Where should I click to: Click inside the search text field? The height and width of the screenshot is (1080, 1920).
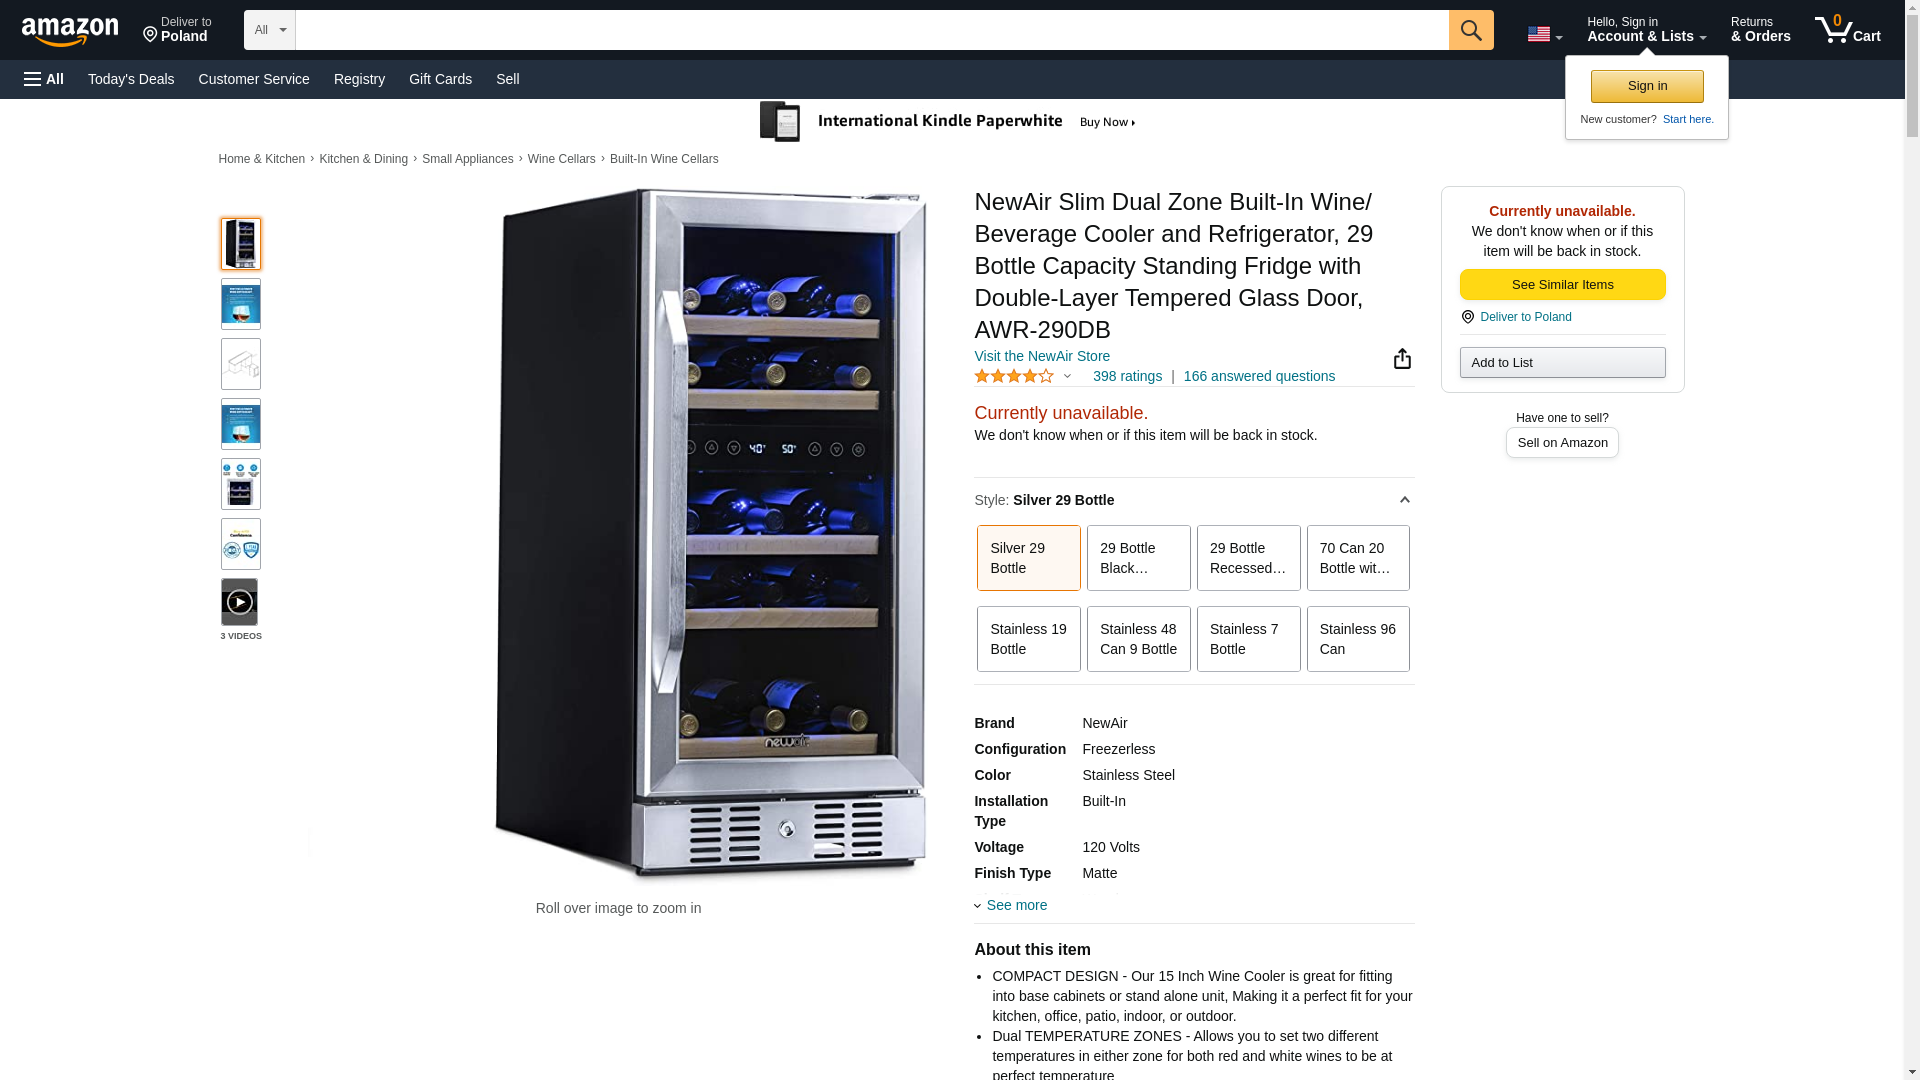click(x=872, y=30)
